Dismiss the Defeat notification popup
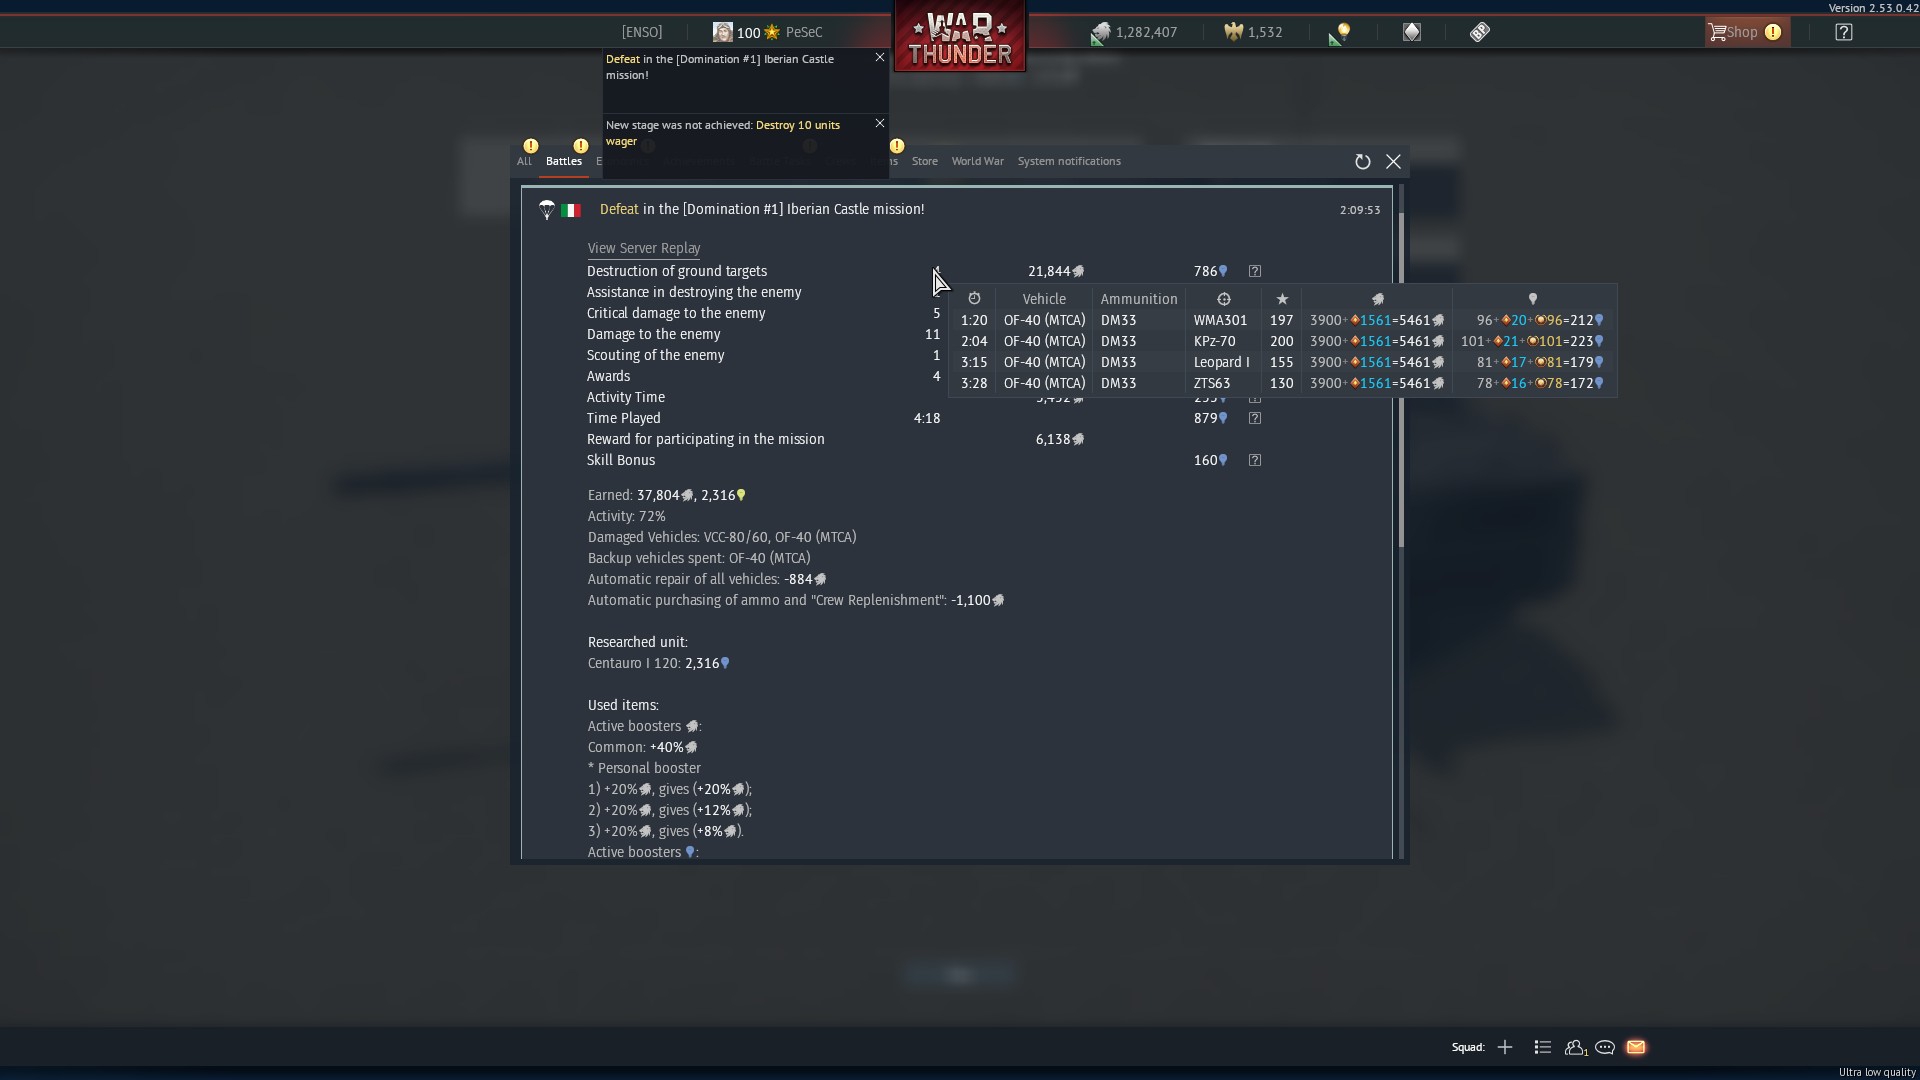This screenshot has width=1920, height=1080. pyautogui.click(x=880, y=58)
